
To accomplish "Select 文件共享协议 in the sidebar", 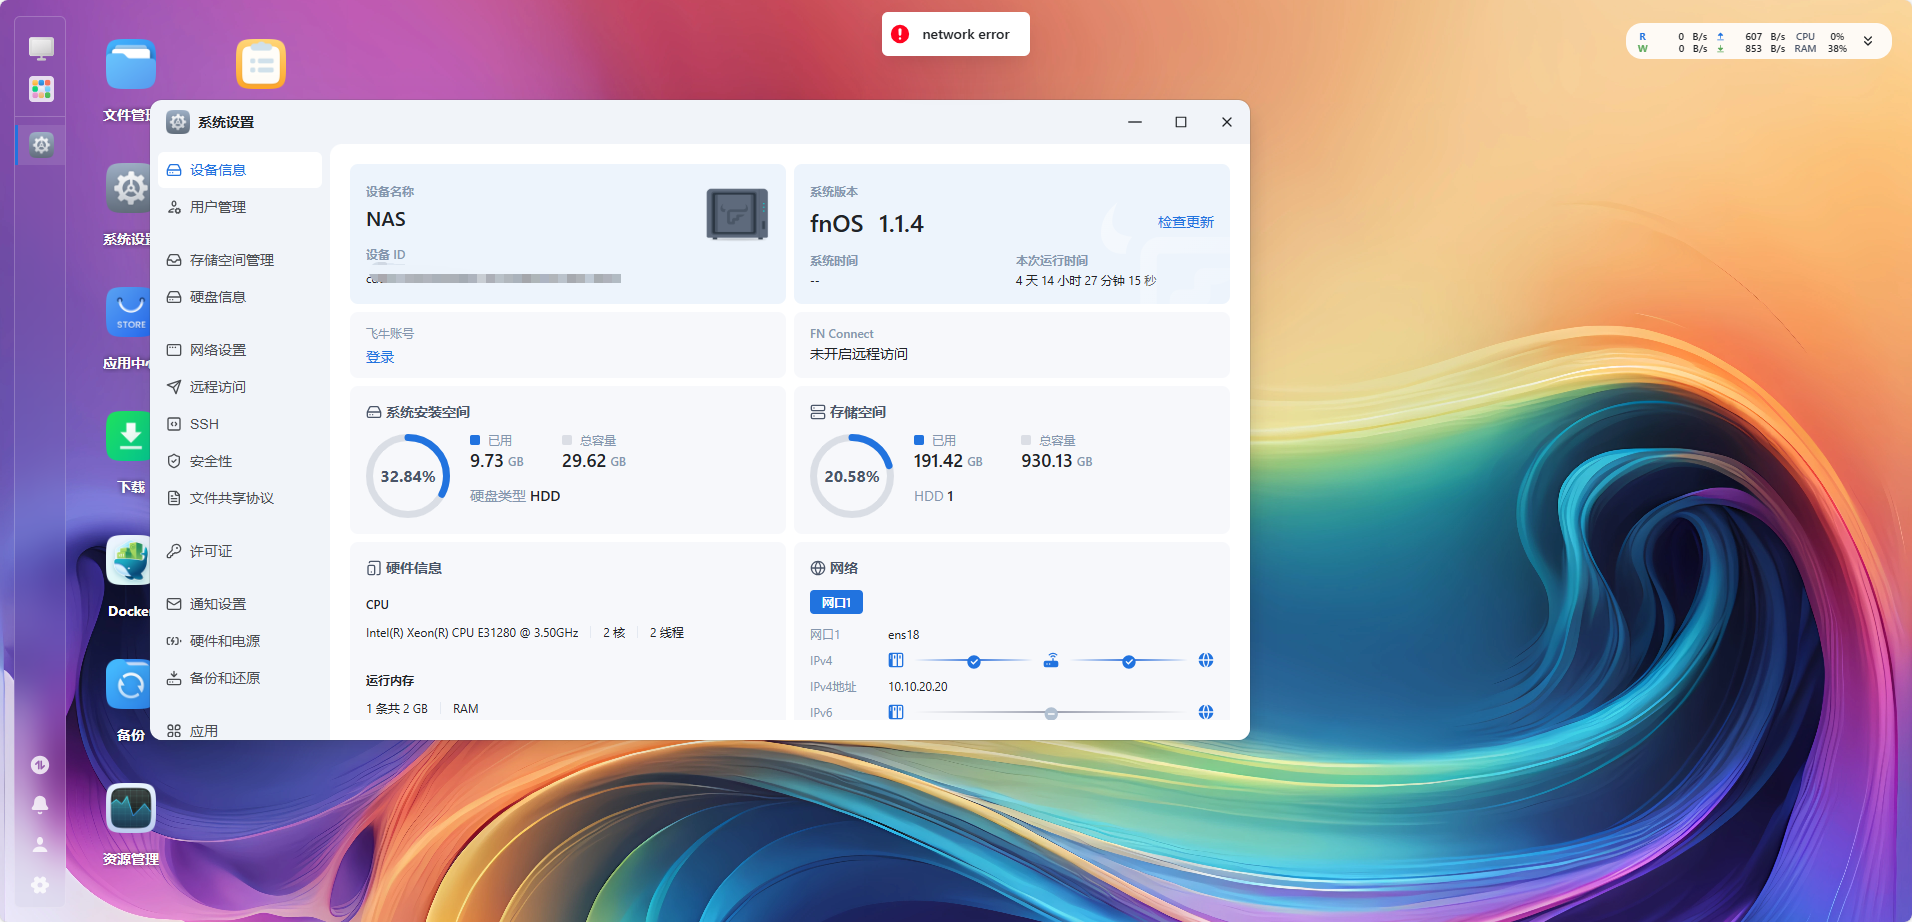I will pos(240,498).
